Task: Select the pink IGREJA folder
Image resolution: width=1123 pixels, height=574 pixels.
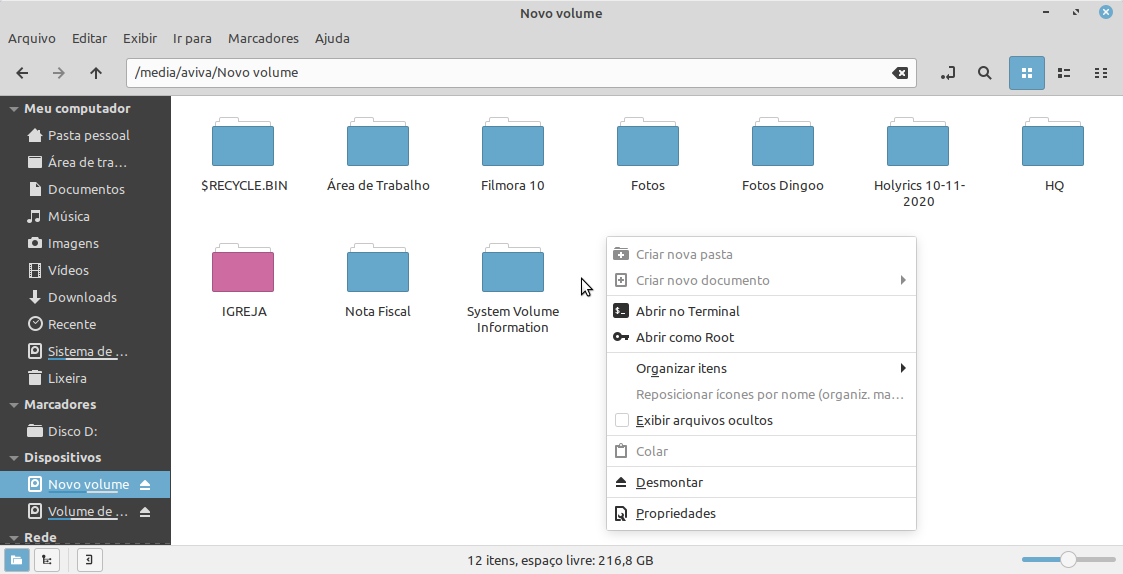Action: pos(244,281)
